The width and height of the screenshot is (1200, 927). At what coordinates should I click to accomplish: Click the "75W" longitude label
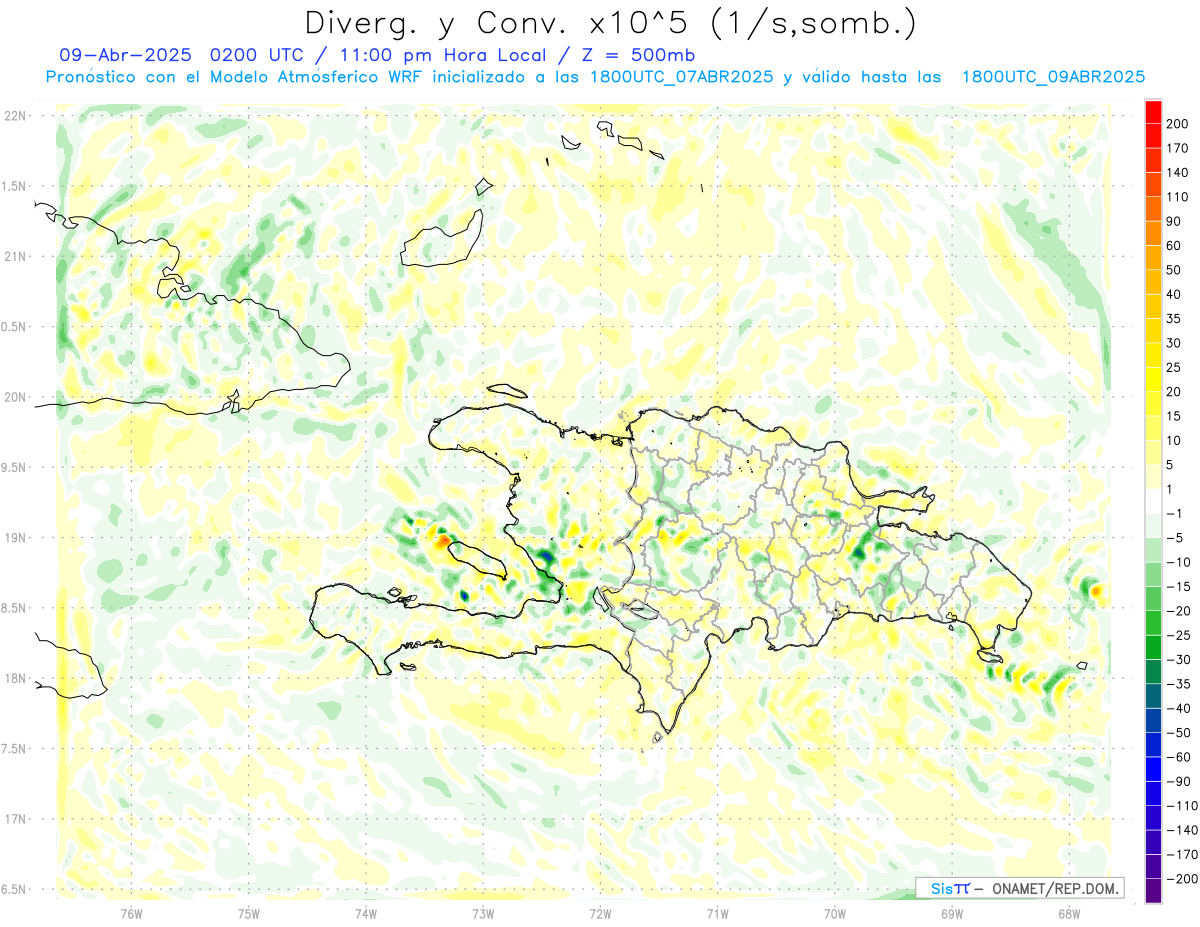(249, 913)
